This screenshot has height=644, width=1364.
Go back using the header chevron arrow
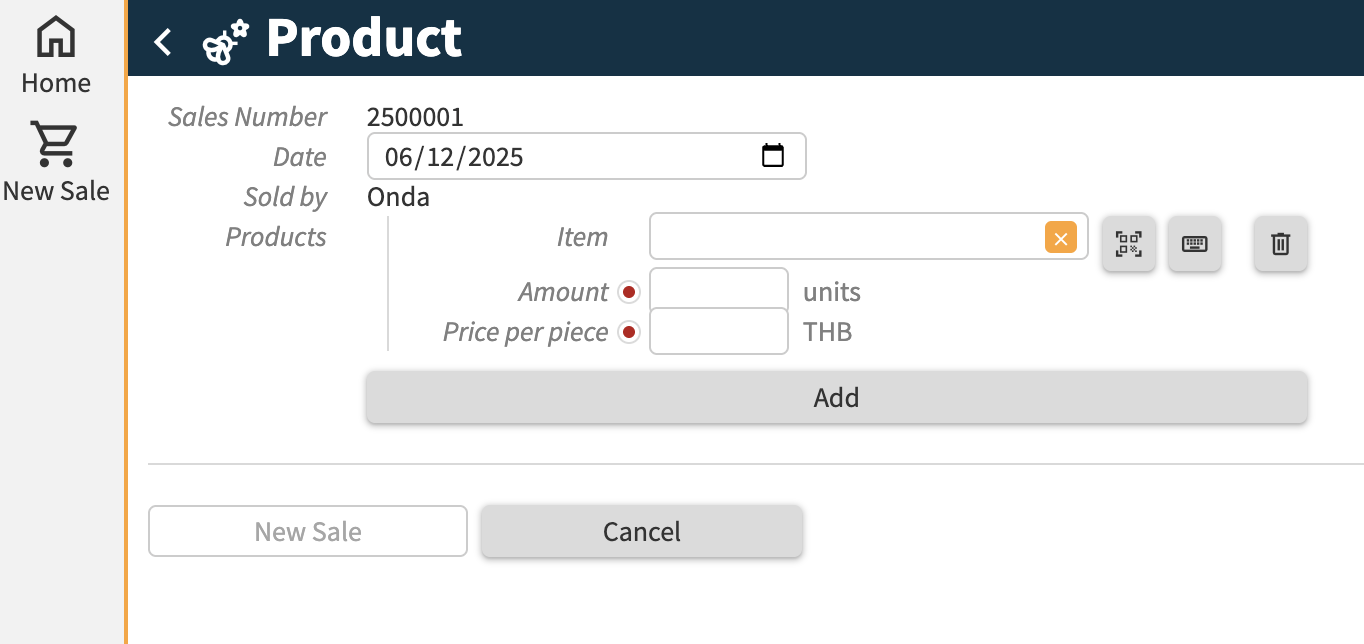pos(163,41)
